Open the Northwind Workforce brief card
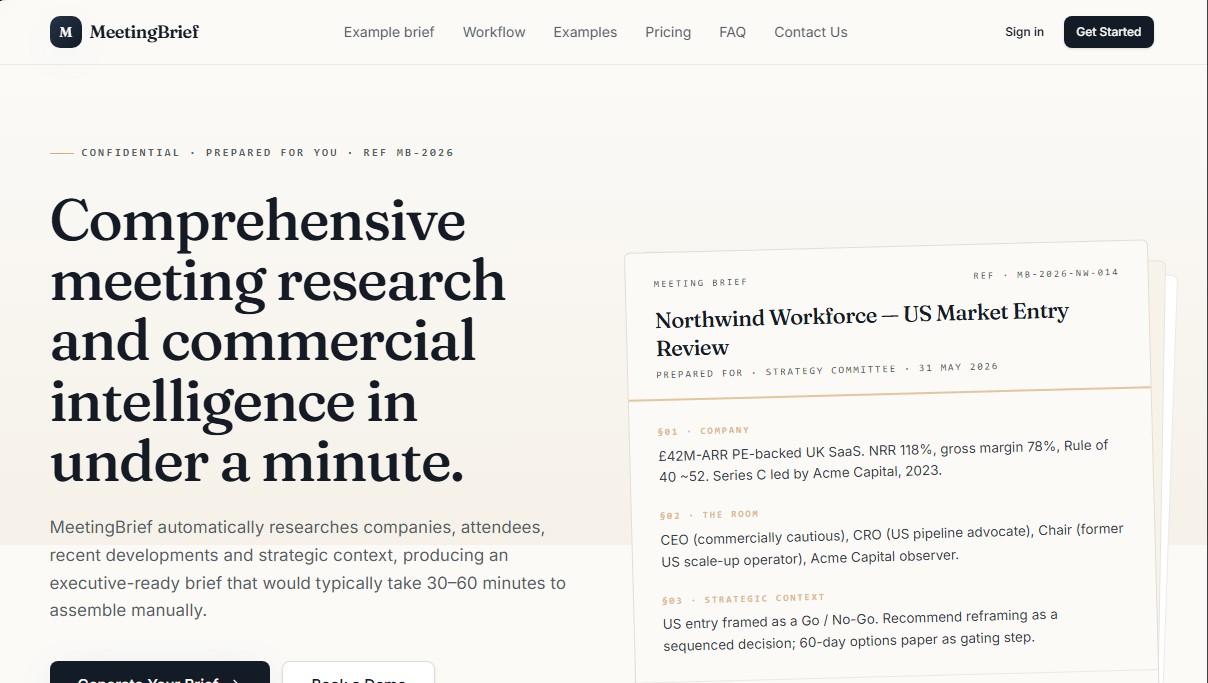Image resolution: width=1208 pixels, height=683 pixels. pyautogui.click(x=893, y=462)
